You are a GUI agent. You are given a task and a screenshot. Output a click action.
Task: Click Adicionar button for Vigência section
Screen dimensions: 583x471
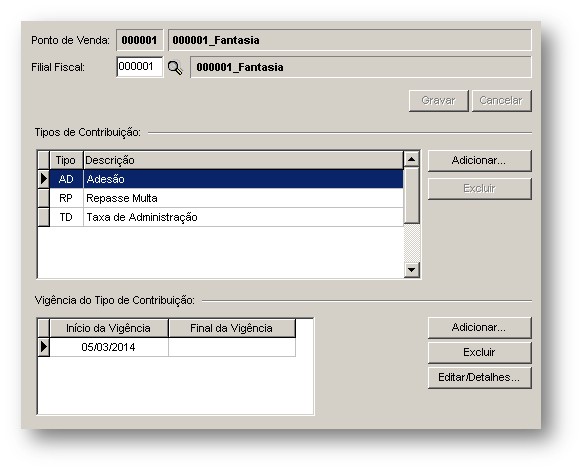coord(480,328)
